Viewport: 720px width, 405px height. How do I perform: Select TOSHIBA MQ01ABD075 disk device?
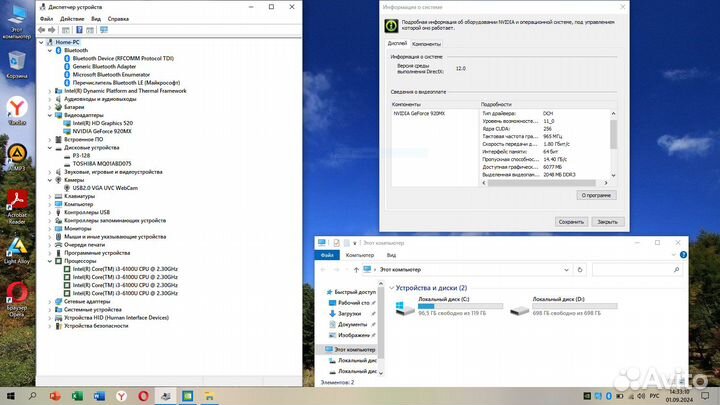coord(101,164)
